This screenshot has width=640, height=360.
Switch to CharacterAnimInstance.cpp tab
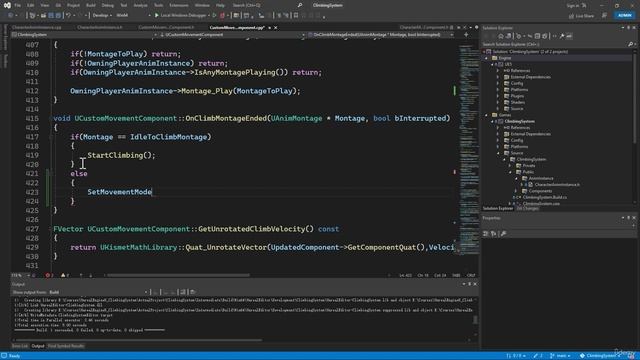click(37, 28)
